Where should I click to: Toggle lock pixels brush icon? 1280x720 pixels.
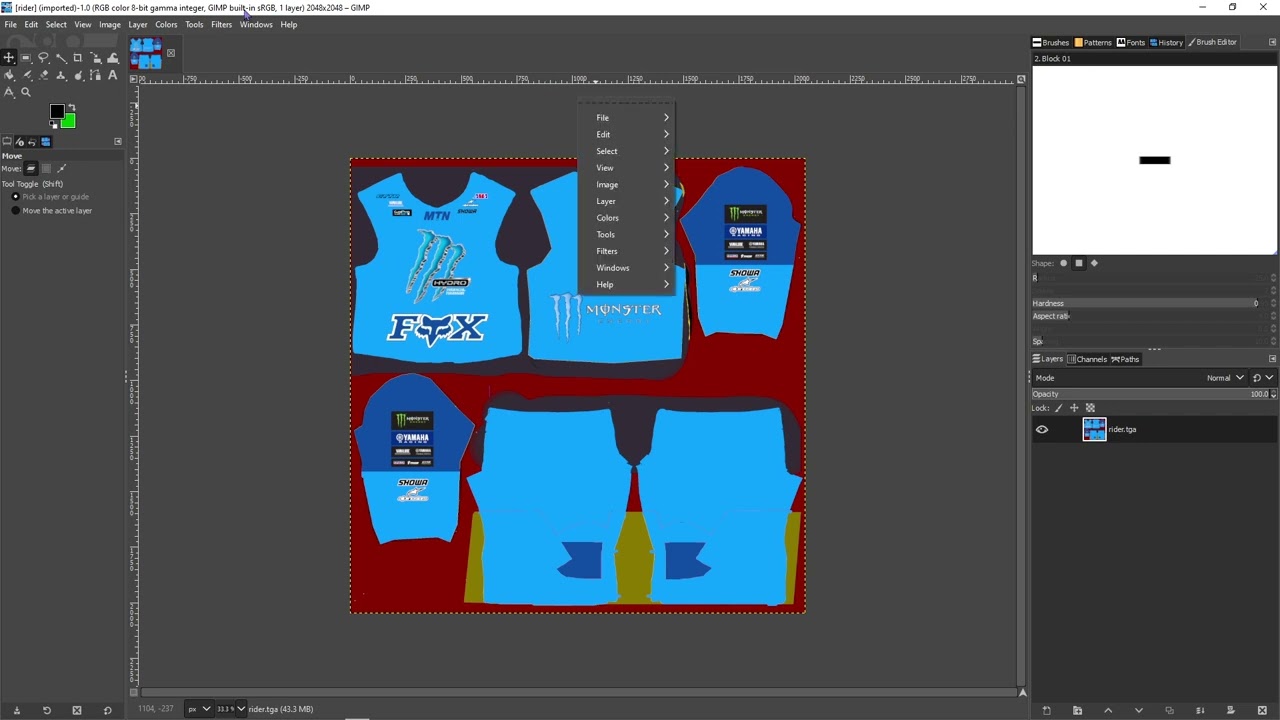click(x=1059, y=408)
